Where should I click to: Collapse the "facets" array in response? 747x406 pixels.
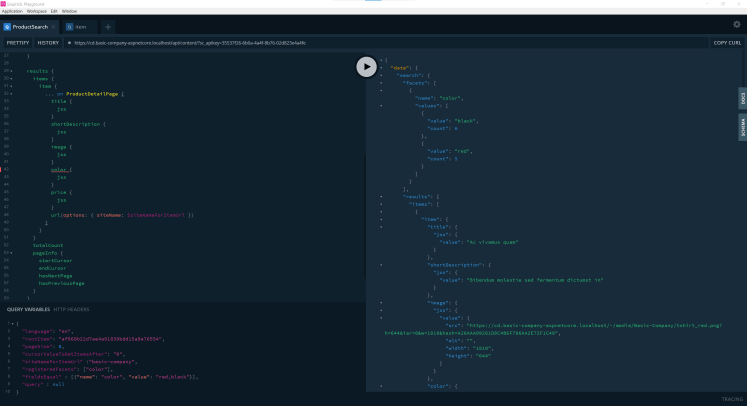tap(381, 82)
